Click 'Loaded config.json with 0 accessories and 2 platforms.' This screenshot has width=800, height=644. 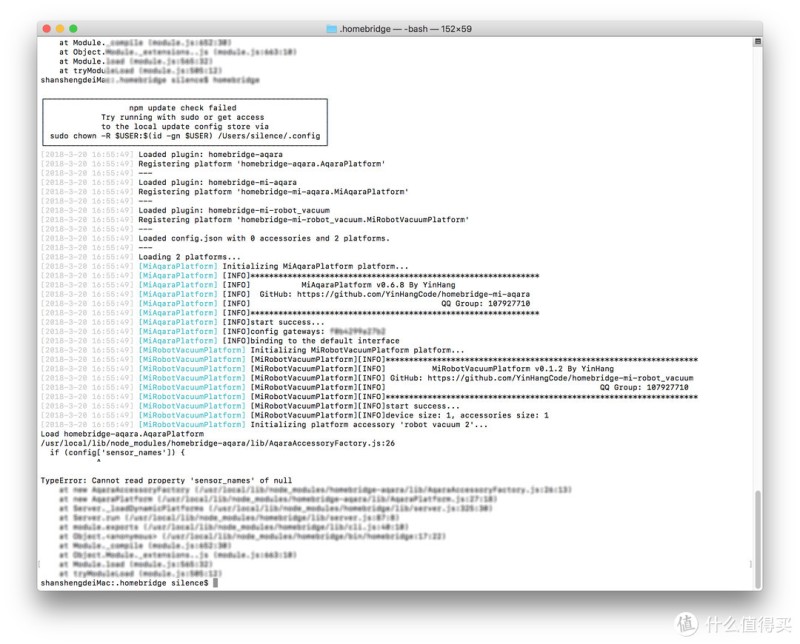click(x=264, y=238)
